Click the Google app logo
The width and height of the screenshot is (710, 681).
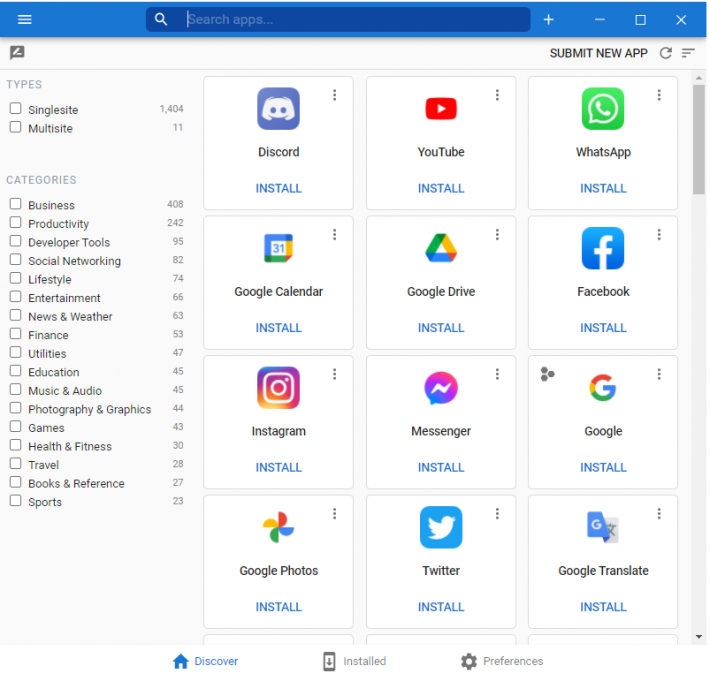[x=603, y=388]
